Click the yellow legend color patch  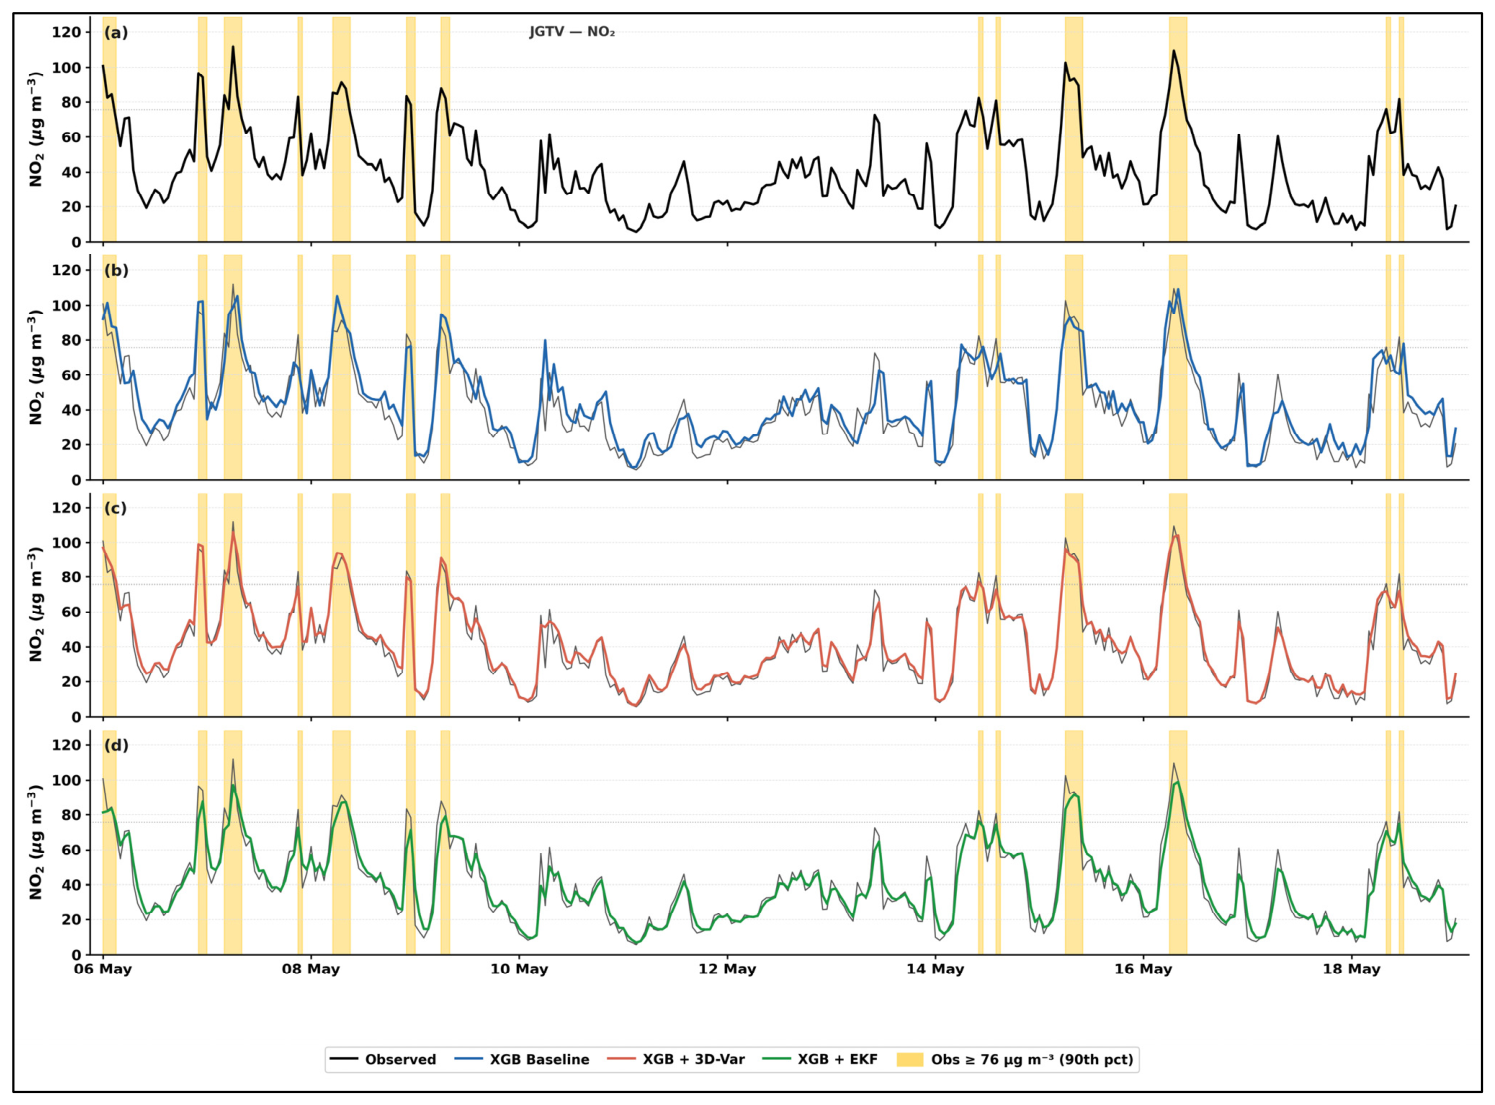click(910, 1060)
